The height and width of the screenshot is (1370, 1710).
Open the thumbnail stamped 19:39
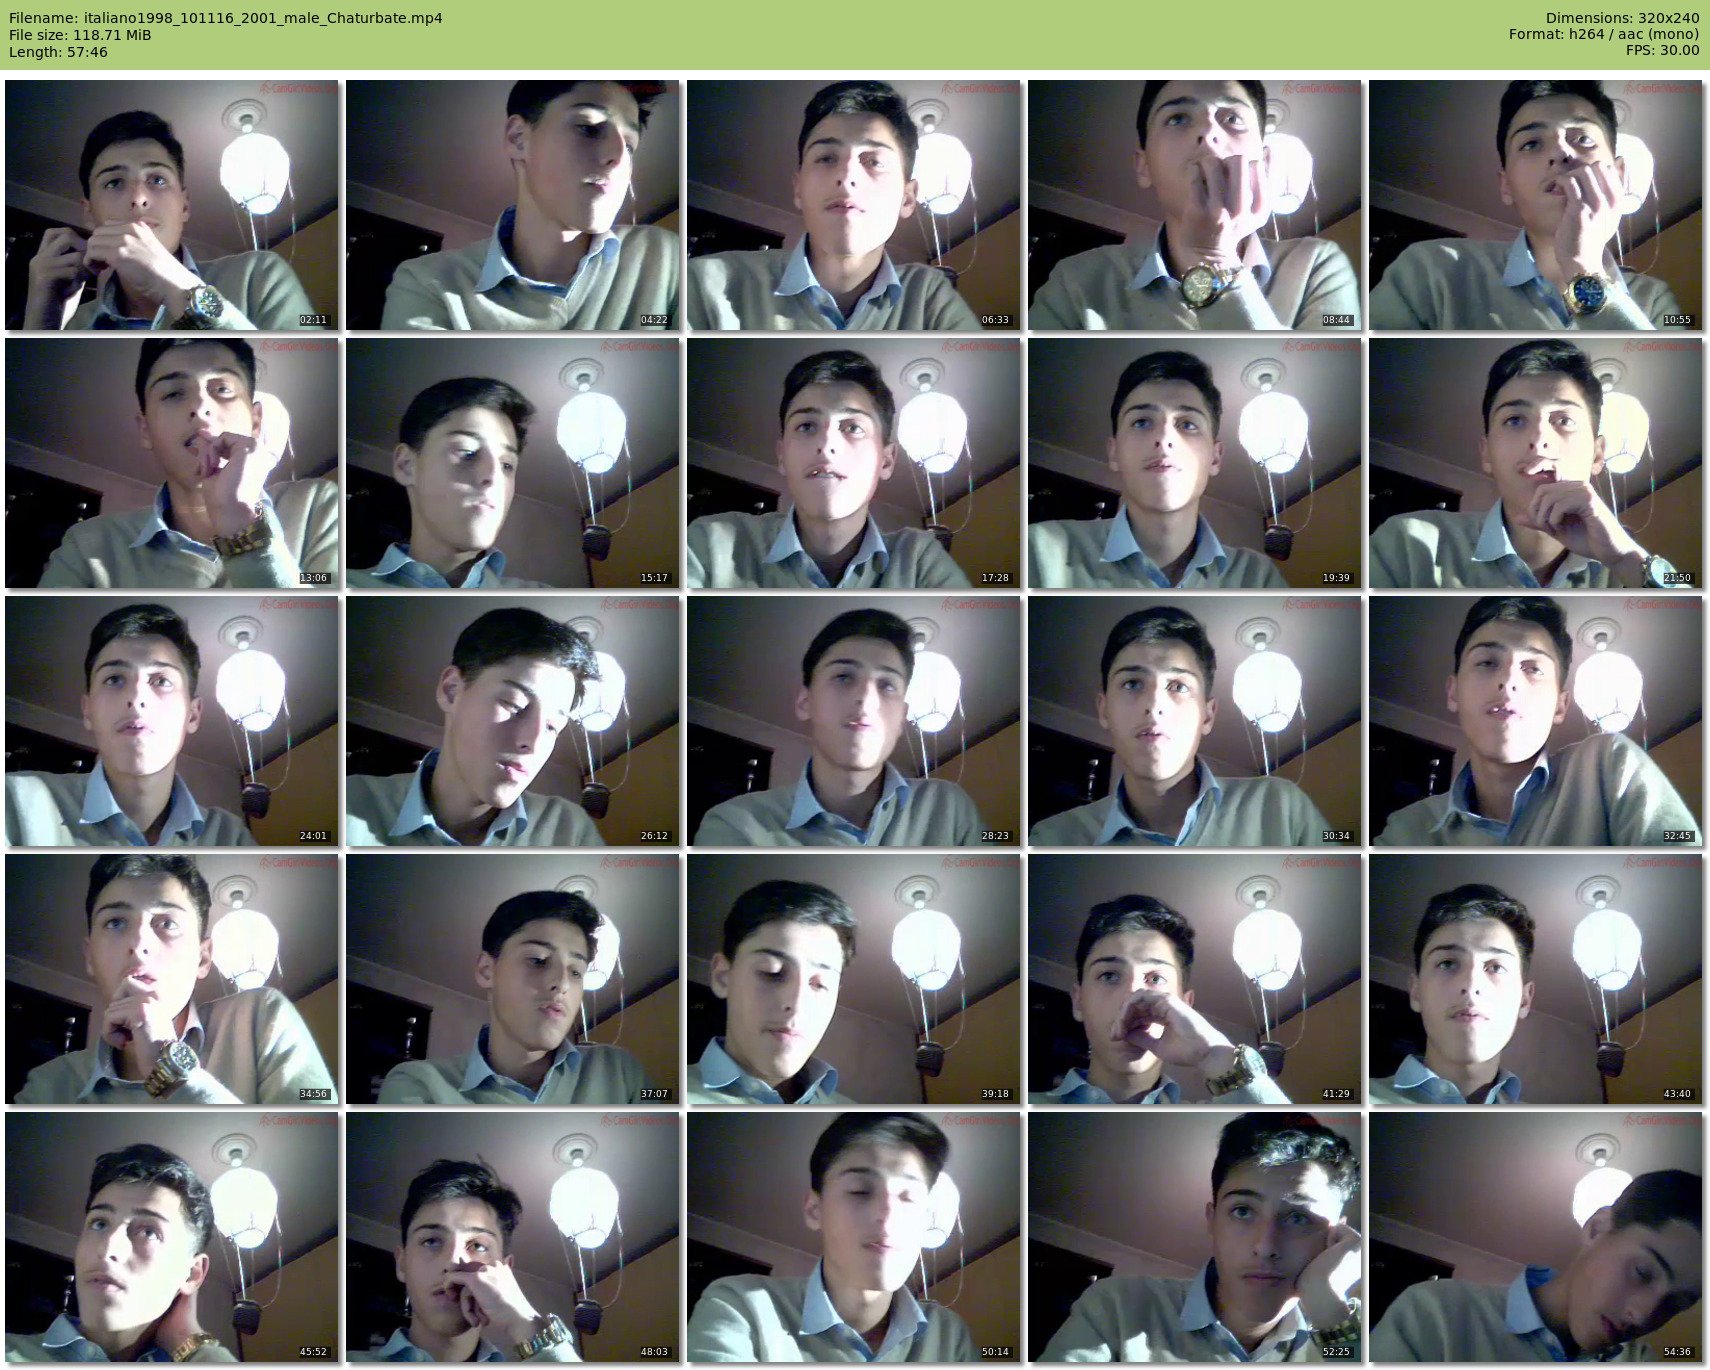(x=1195, y=463)
